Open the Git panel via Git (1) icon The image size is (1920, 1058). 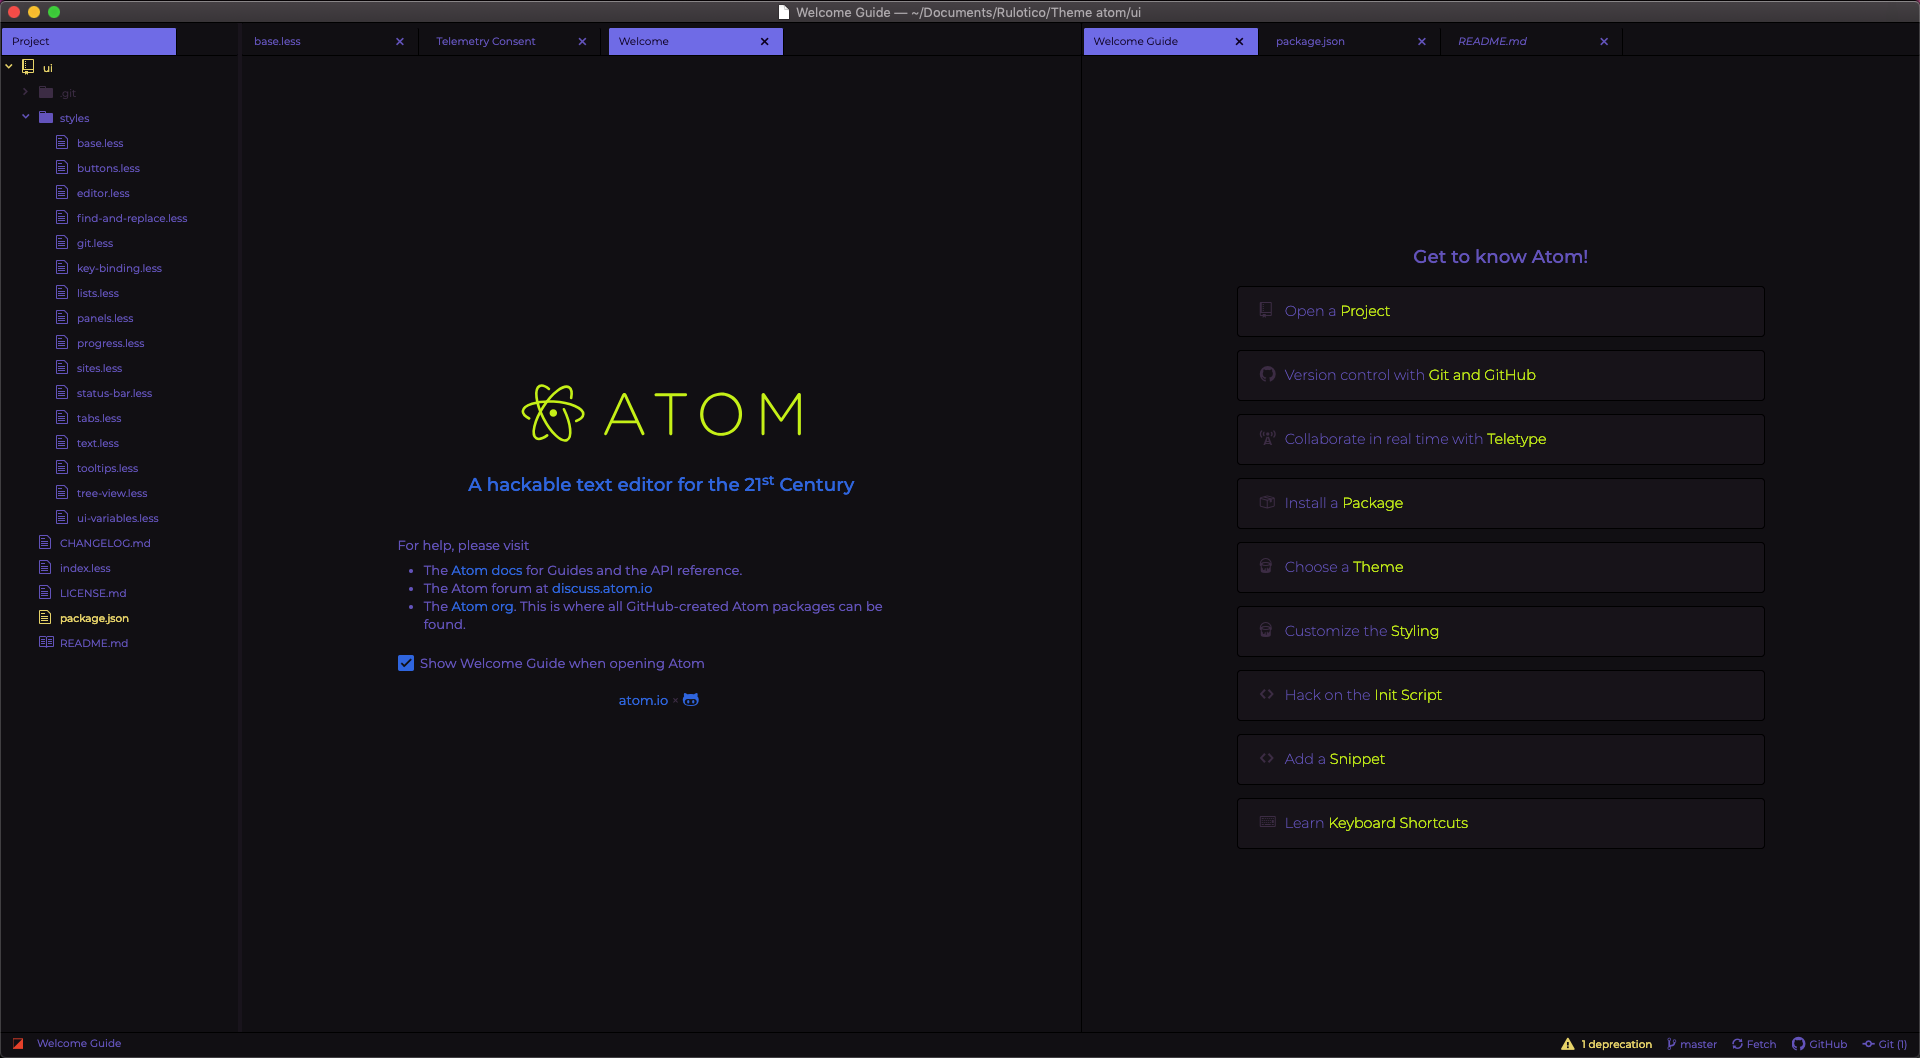pyautogui.click(x=1866, y=1043)
